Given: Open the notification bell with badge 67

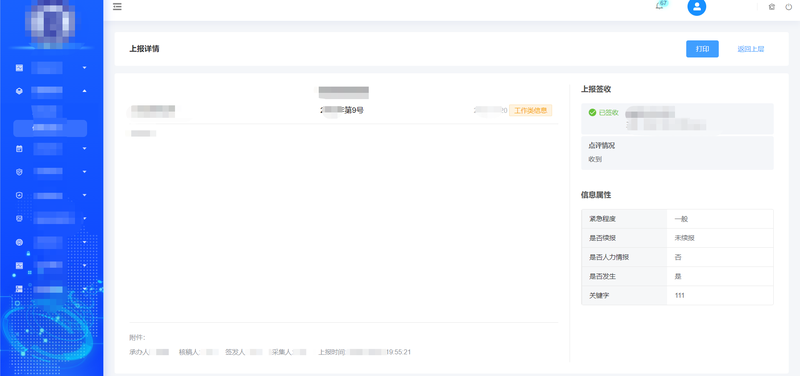Looking at the screenshot, I should tap(660, 6).
